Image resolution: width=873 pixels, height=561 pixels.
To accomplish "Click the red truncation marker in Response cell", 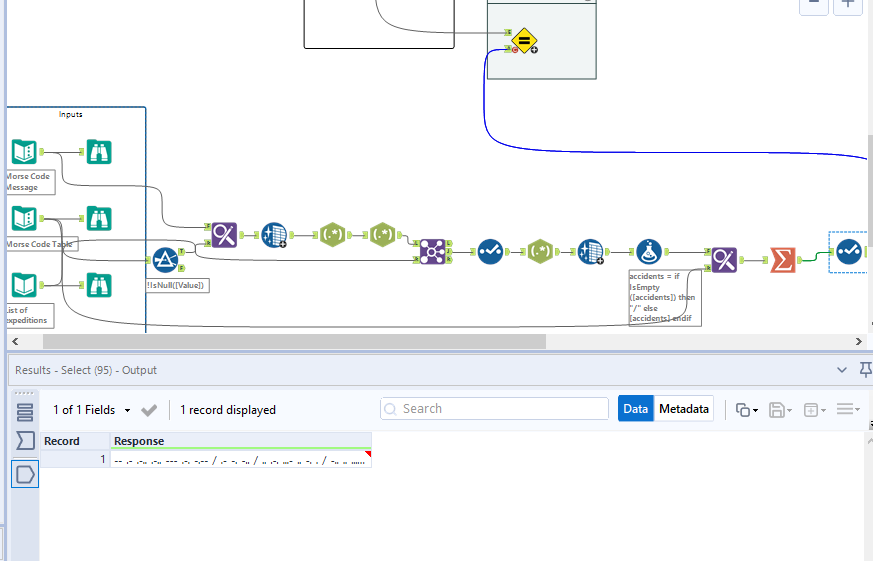I will 368,454.
